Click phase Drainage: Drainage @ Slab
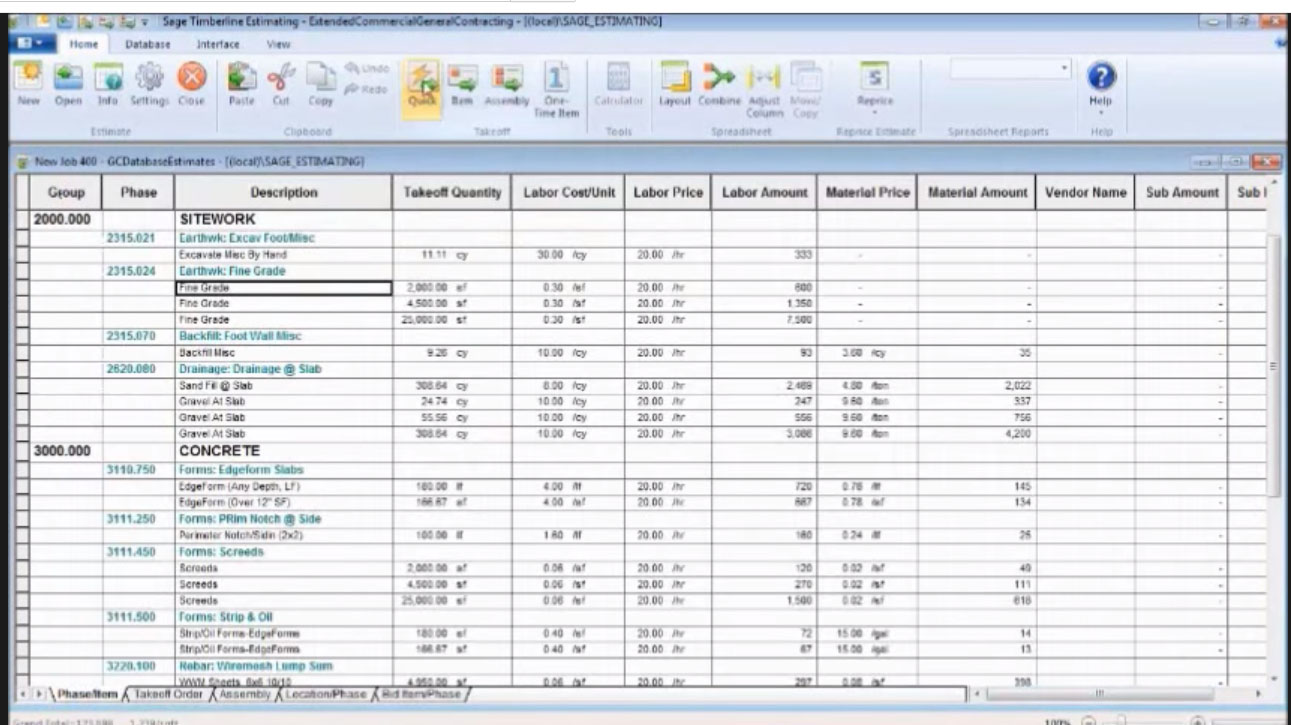 click(x=241, y=369)
